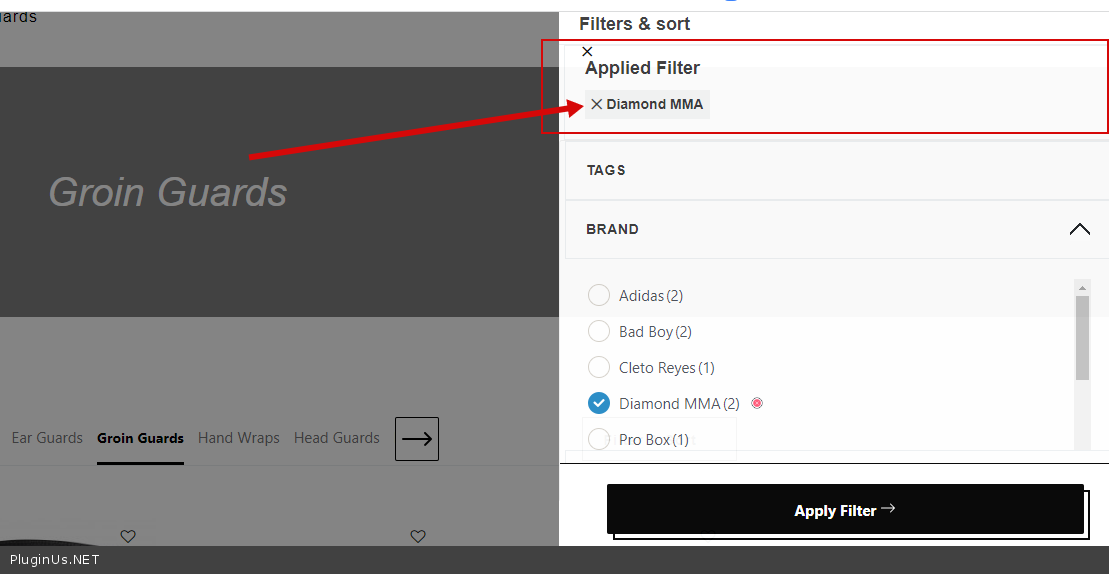
Task: Check the Cleto Reyes brand option
Action: 599,367
